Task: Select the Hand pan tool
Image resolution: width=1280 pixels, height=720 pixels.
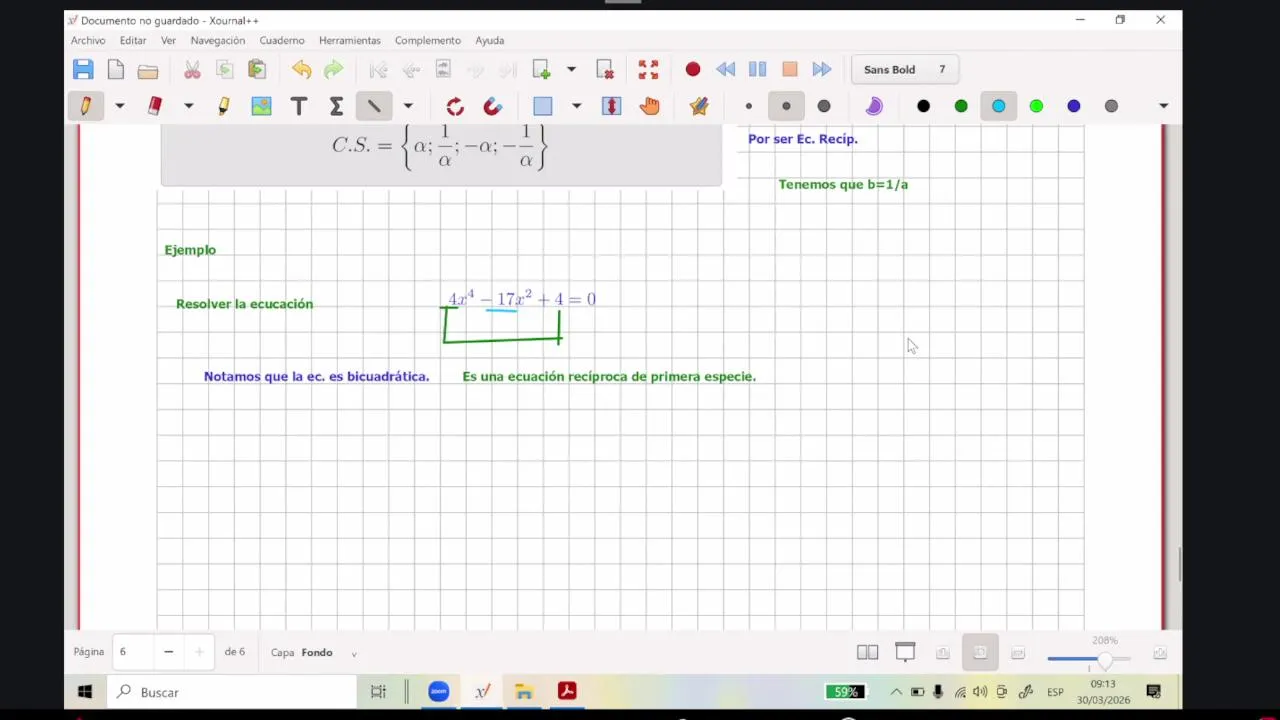Action: point(649,106)
